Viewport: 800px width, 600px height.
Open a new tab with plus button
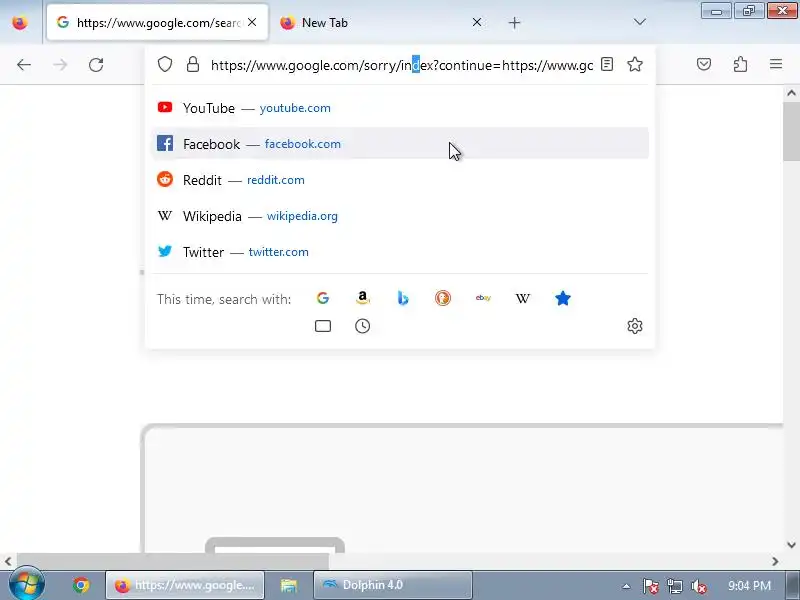point(514,22)
